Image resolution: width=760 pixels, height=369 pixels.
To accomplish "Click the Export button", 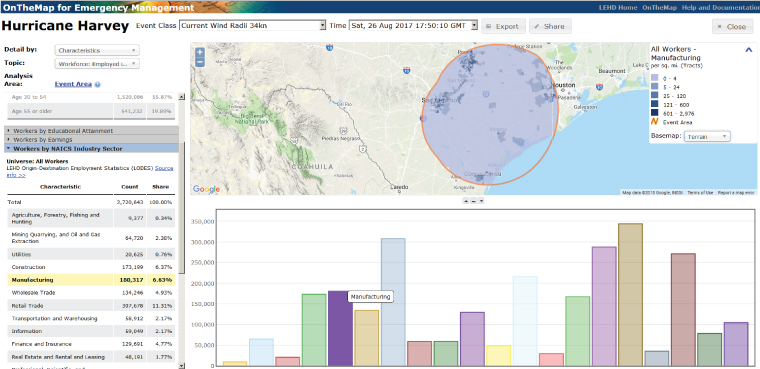I will point(503,27).
